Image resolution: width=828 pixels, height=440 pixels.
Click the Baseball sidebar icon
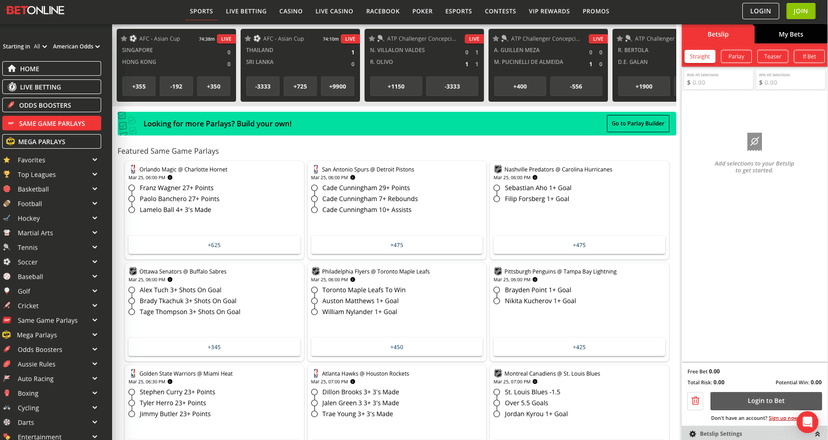click(7, 276)
